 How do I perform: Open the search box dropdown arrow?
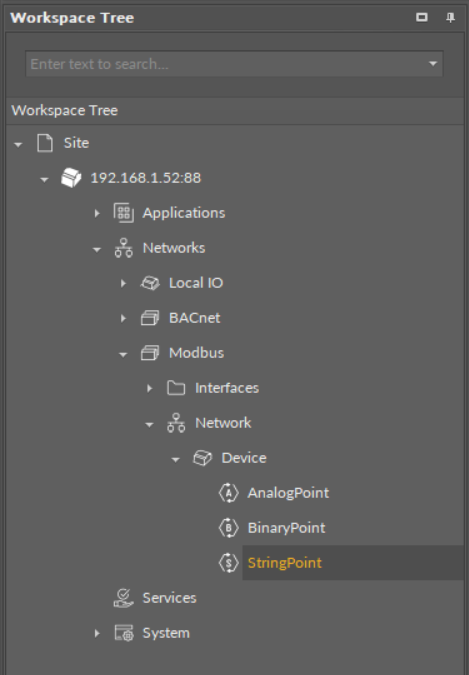(433, 64)
